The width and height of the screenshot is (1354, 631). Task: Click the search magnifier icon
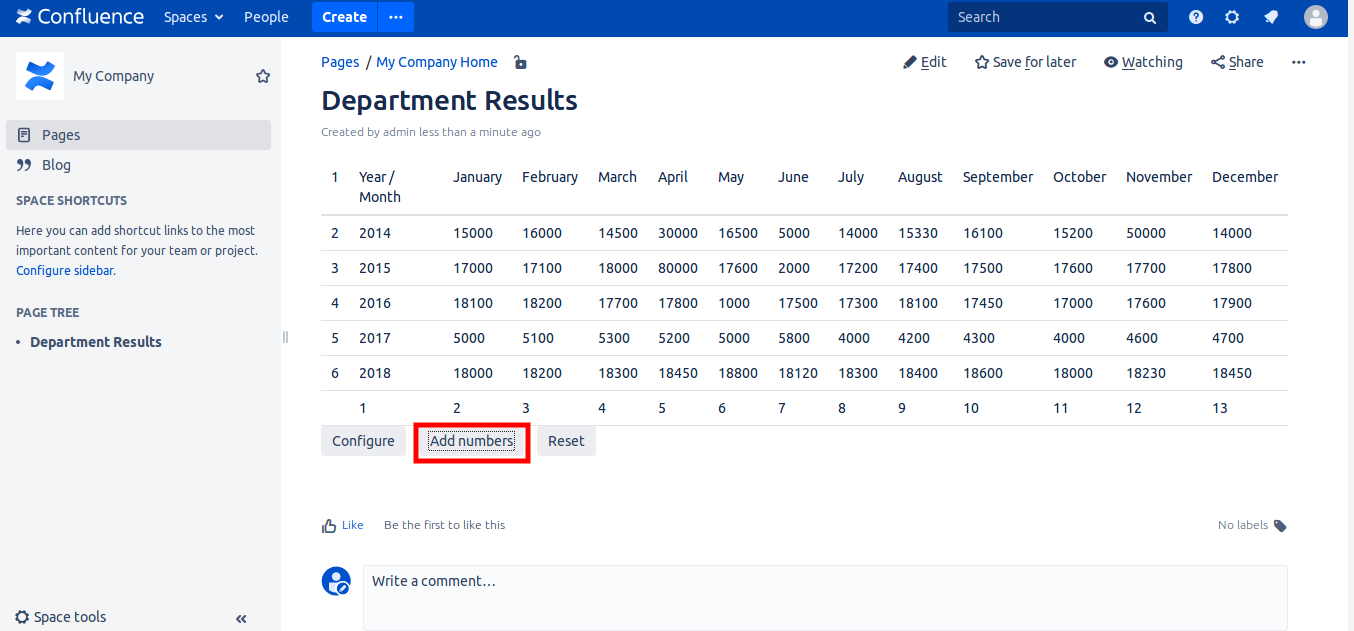[x=1150, y=18]
